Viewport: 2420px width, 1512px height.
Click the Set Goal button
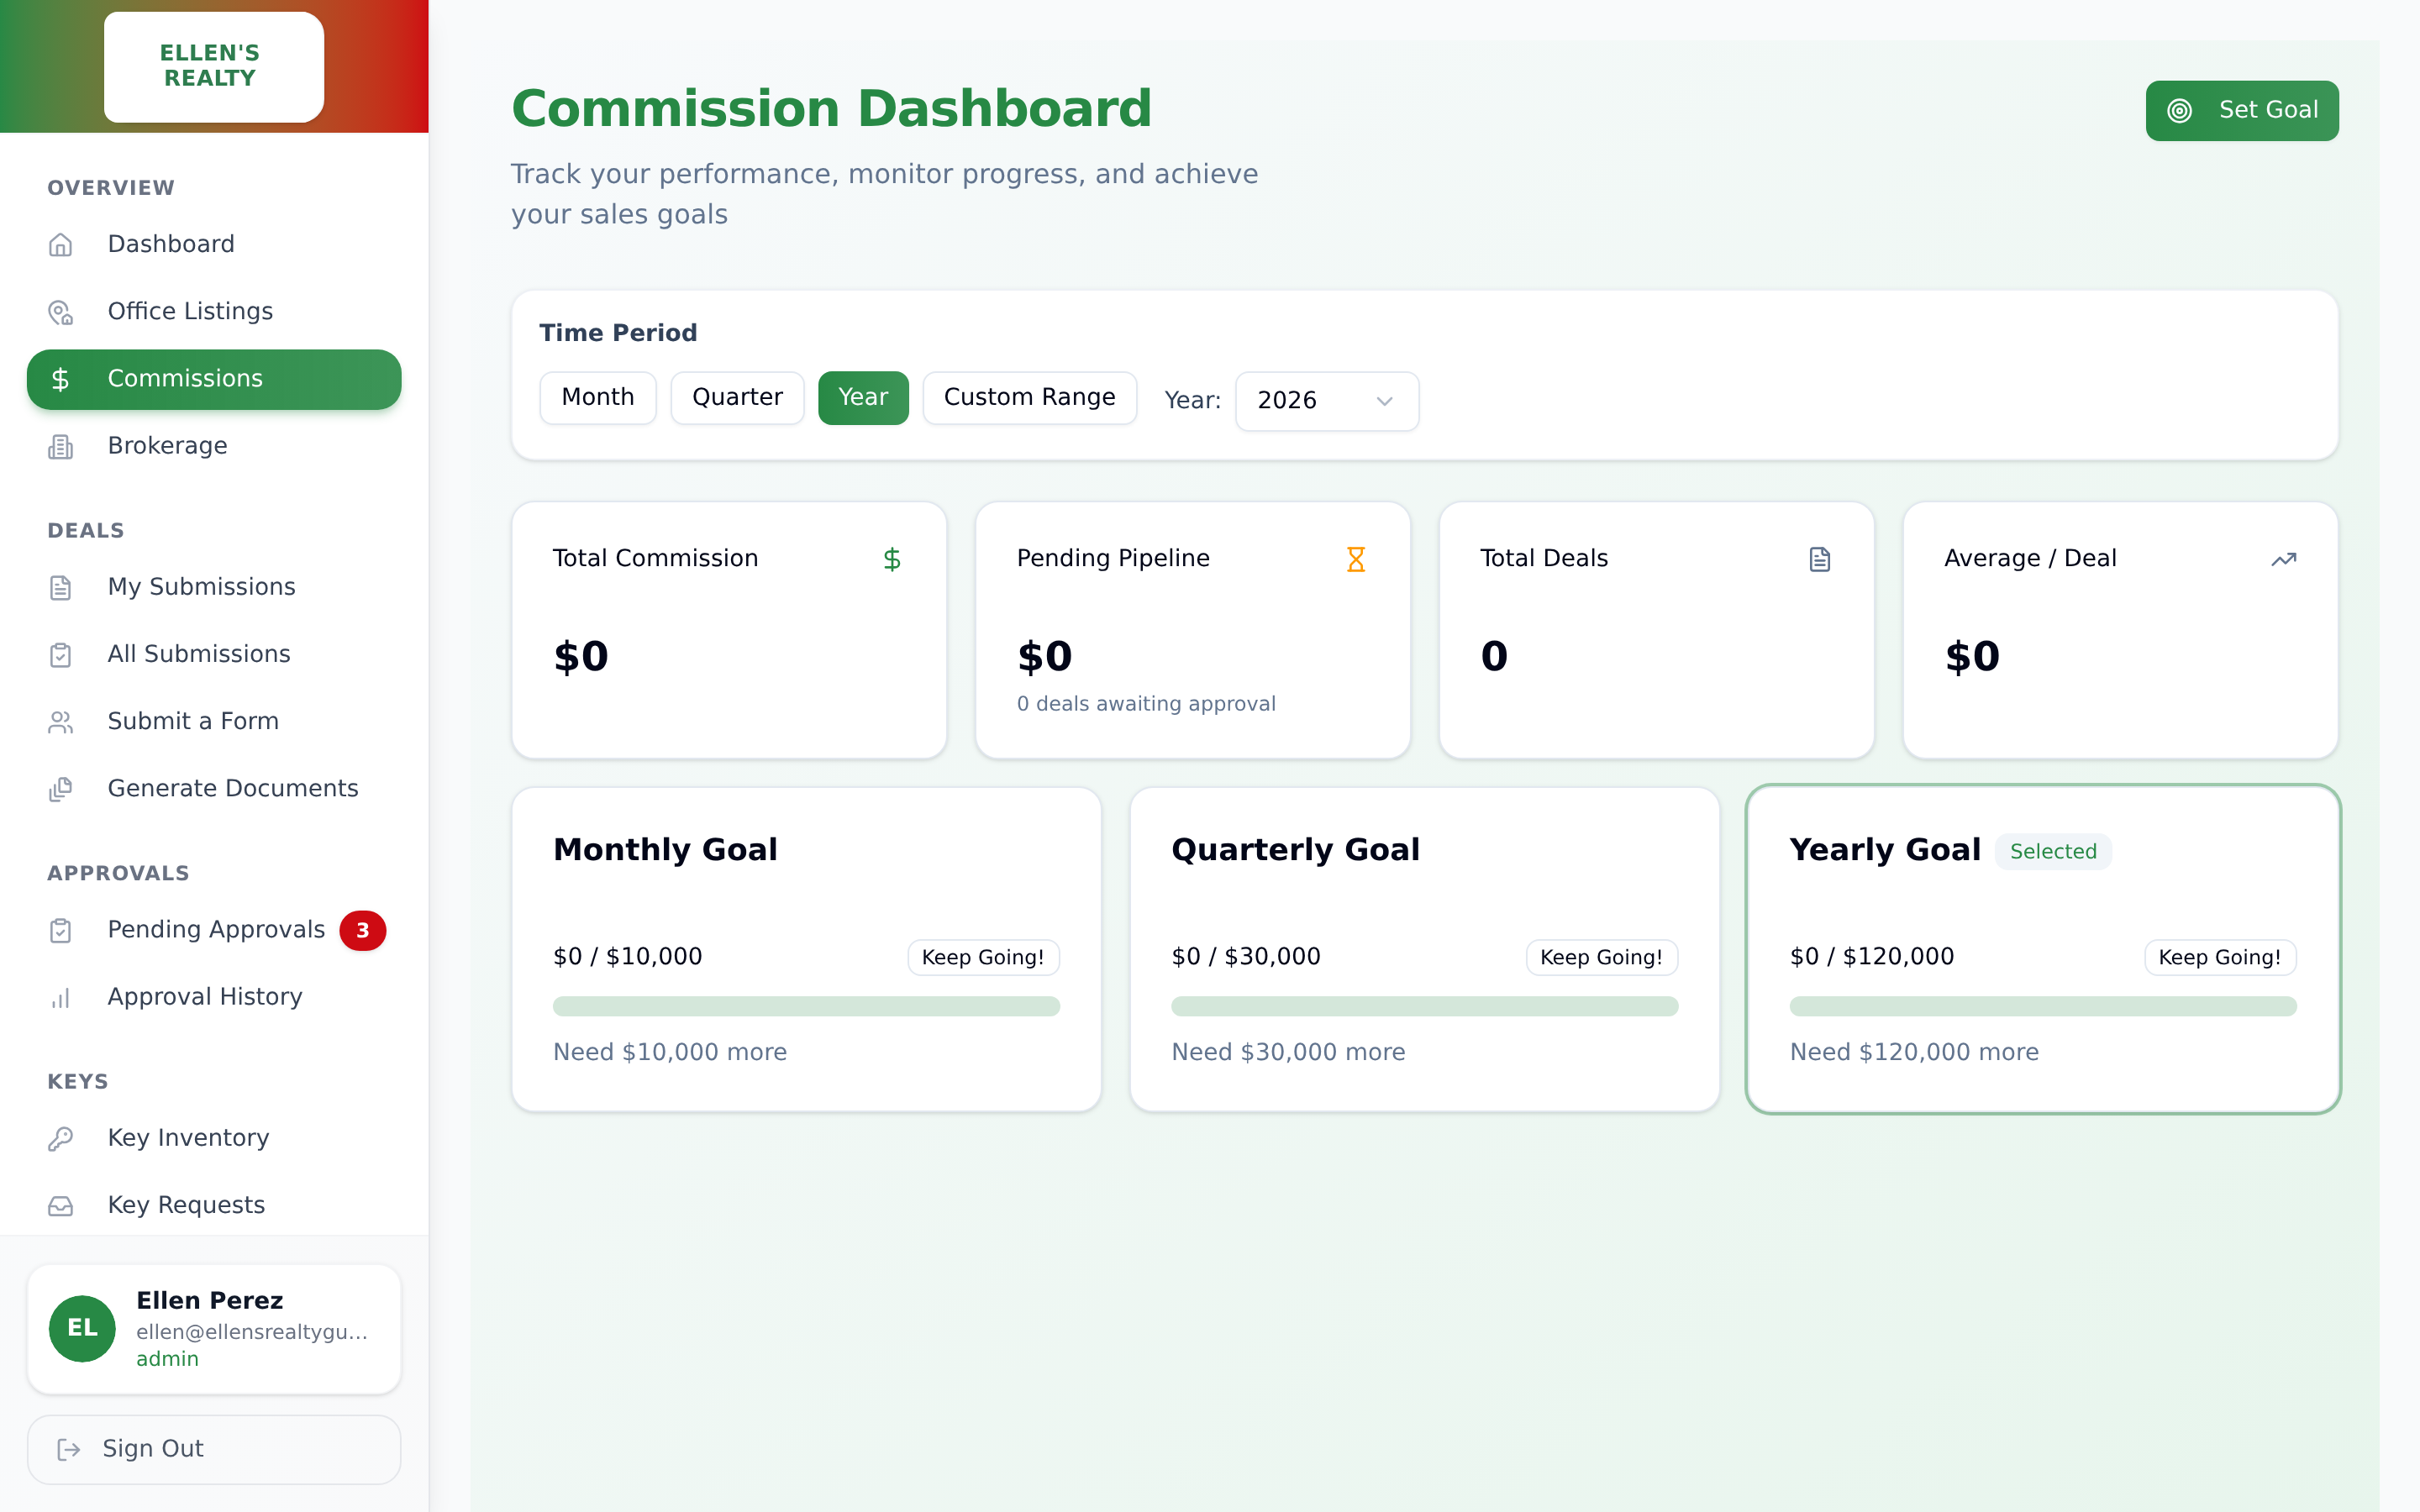(2242, 110)
